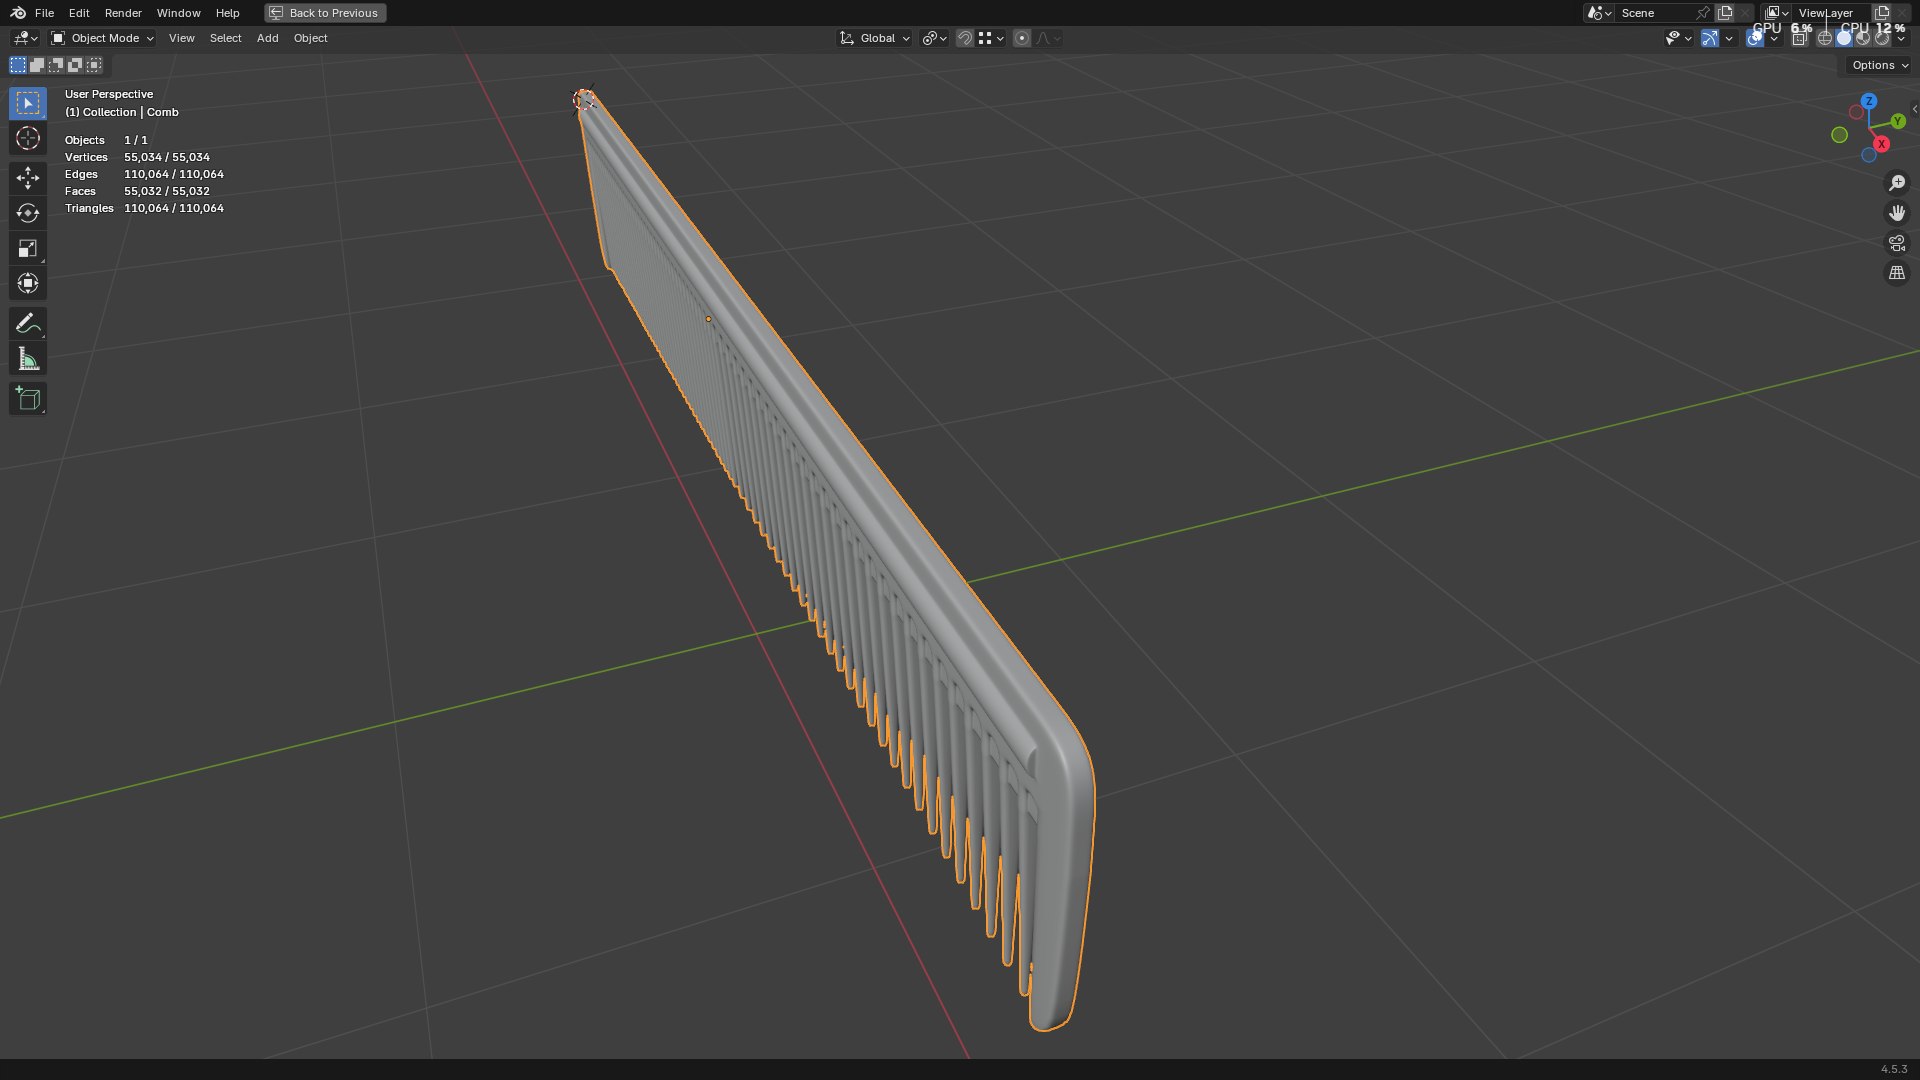Choose 'Intersect selection' mode icon

pos(94,65)
